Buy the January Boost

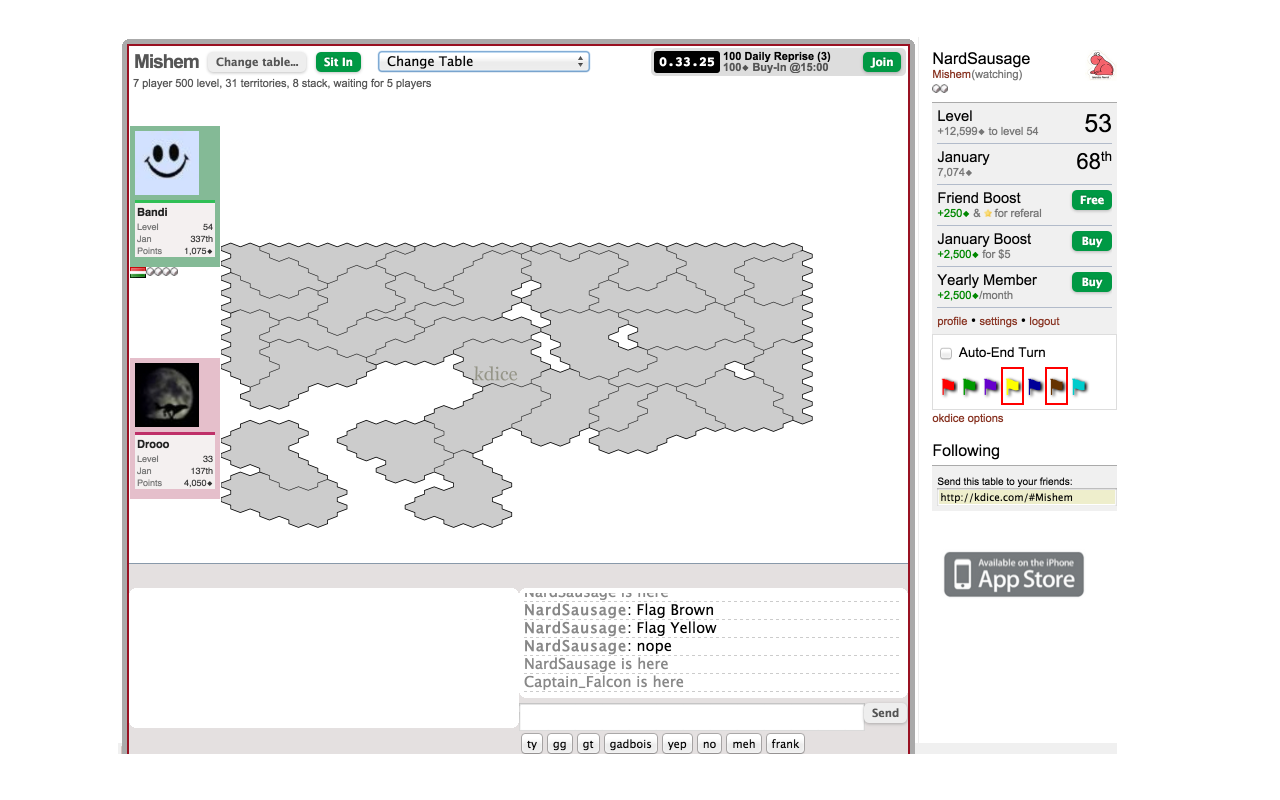coord(1092,241)
